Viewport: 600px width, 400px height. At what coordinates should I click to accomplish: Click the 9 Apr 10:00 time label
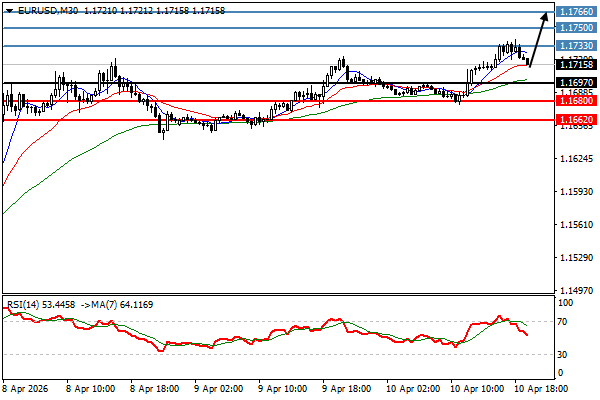pos(282,386)
